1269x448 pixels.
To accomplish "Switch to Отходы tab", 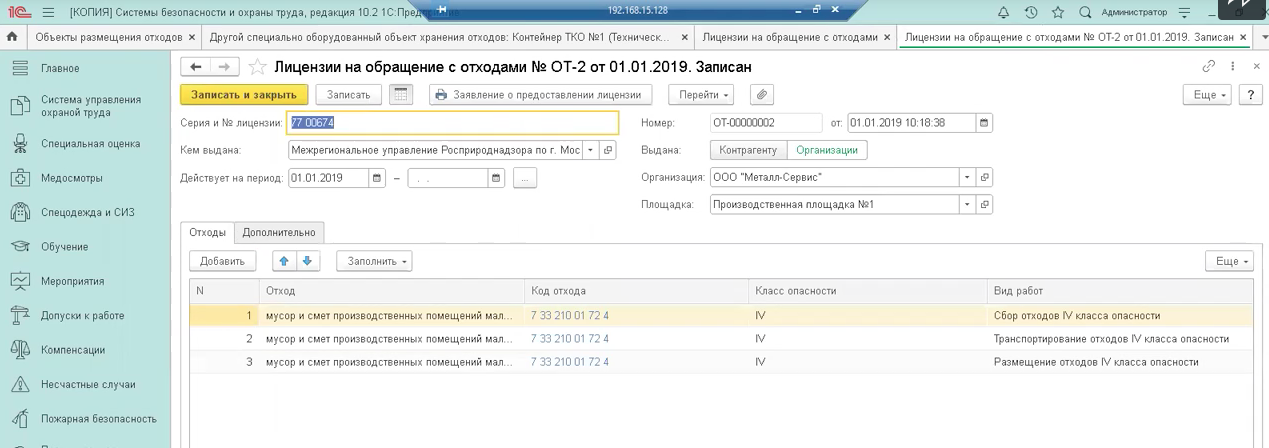I will 207,232.
